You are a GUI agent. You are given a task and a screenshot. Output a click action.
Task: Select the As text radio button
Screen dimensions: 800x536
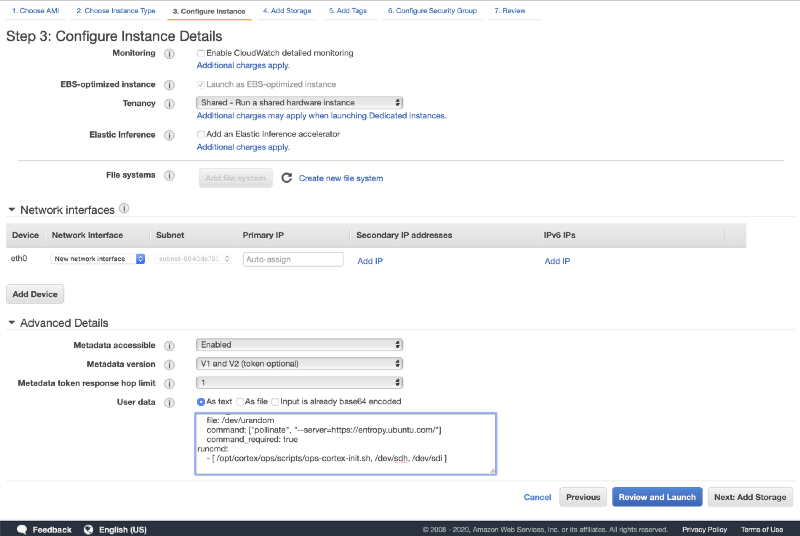pos(201,402)
